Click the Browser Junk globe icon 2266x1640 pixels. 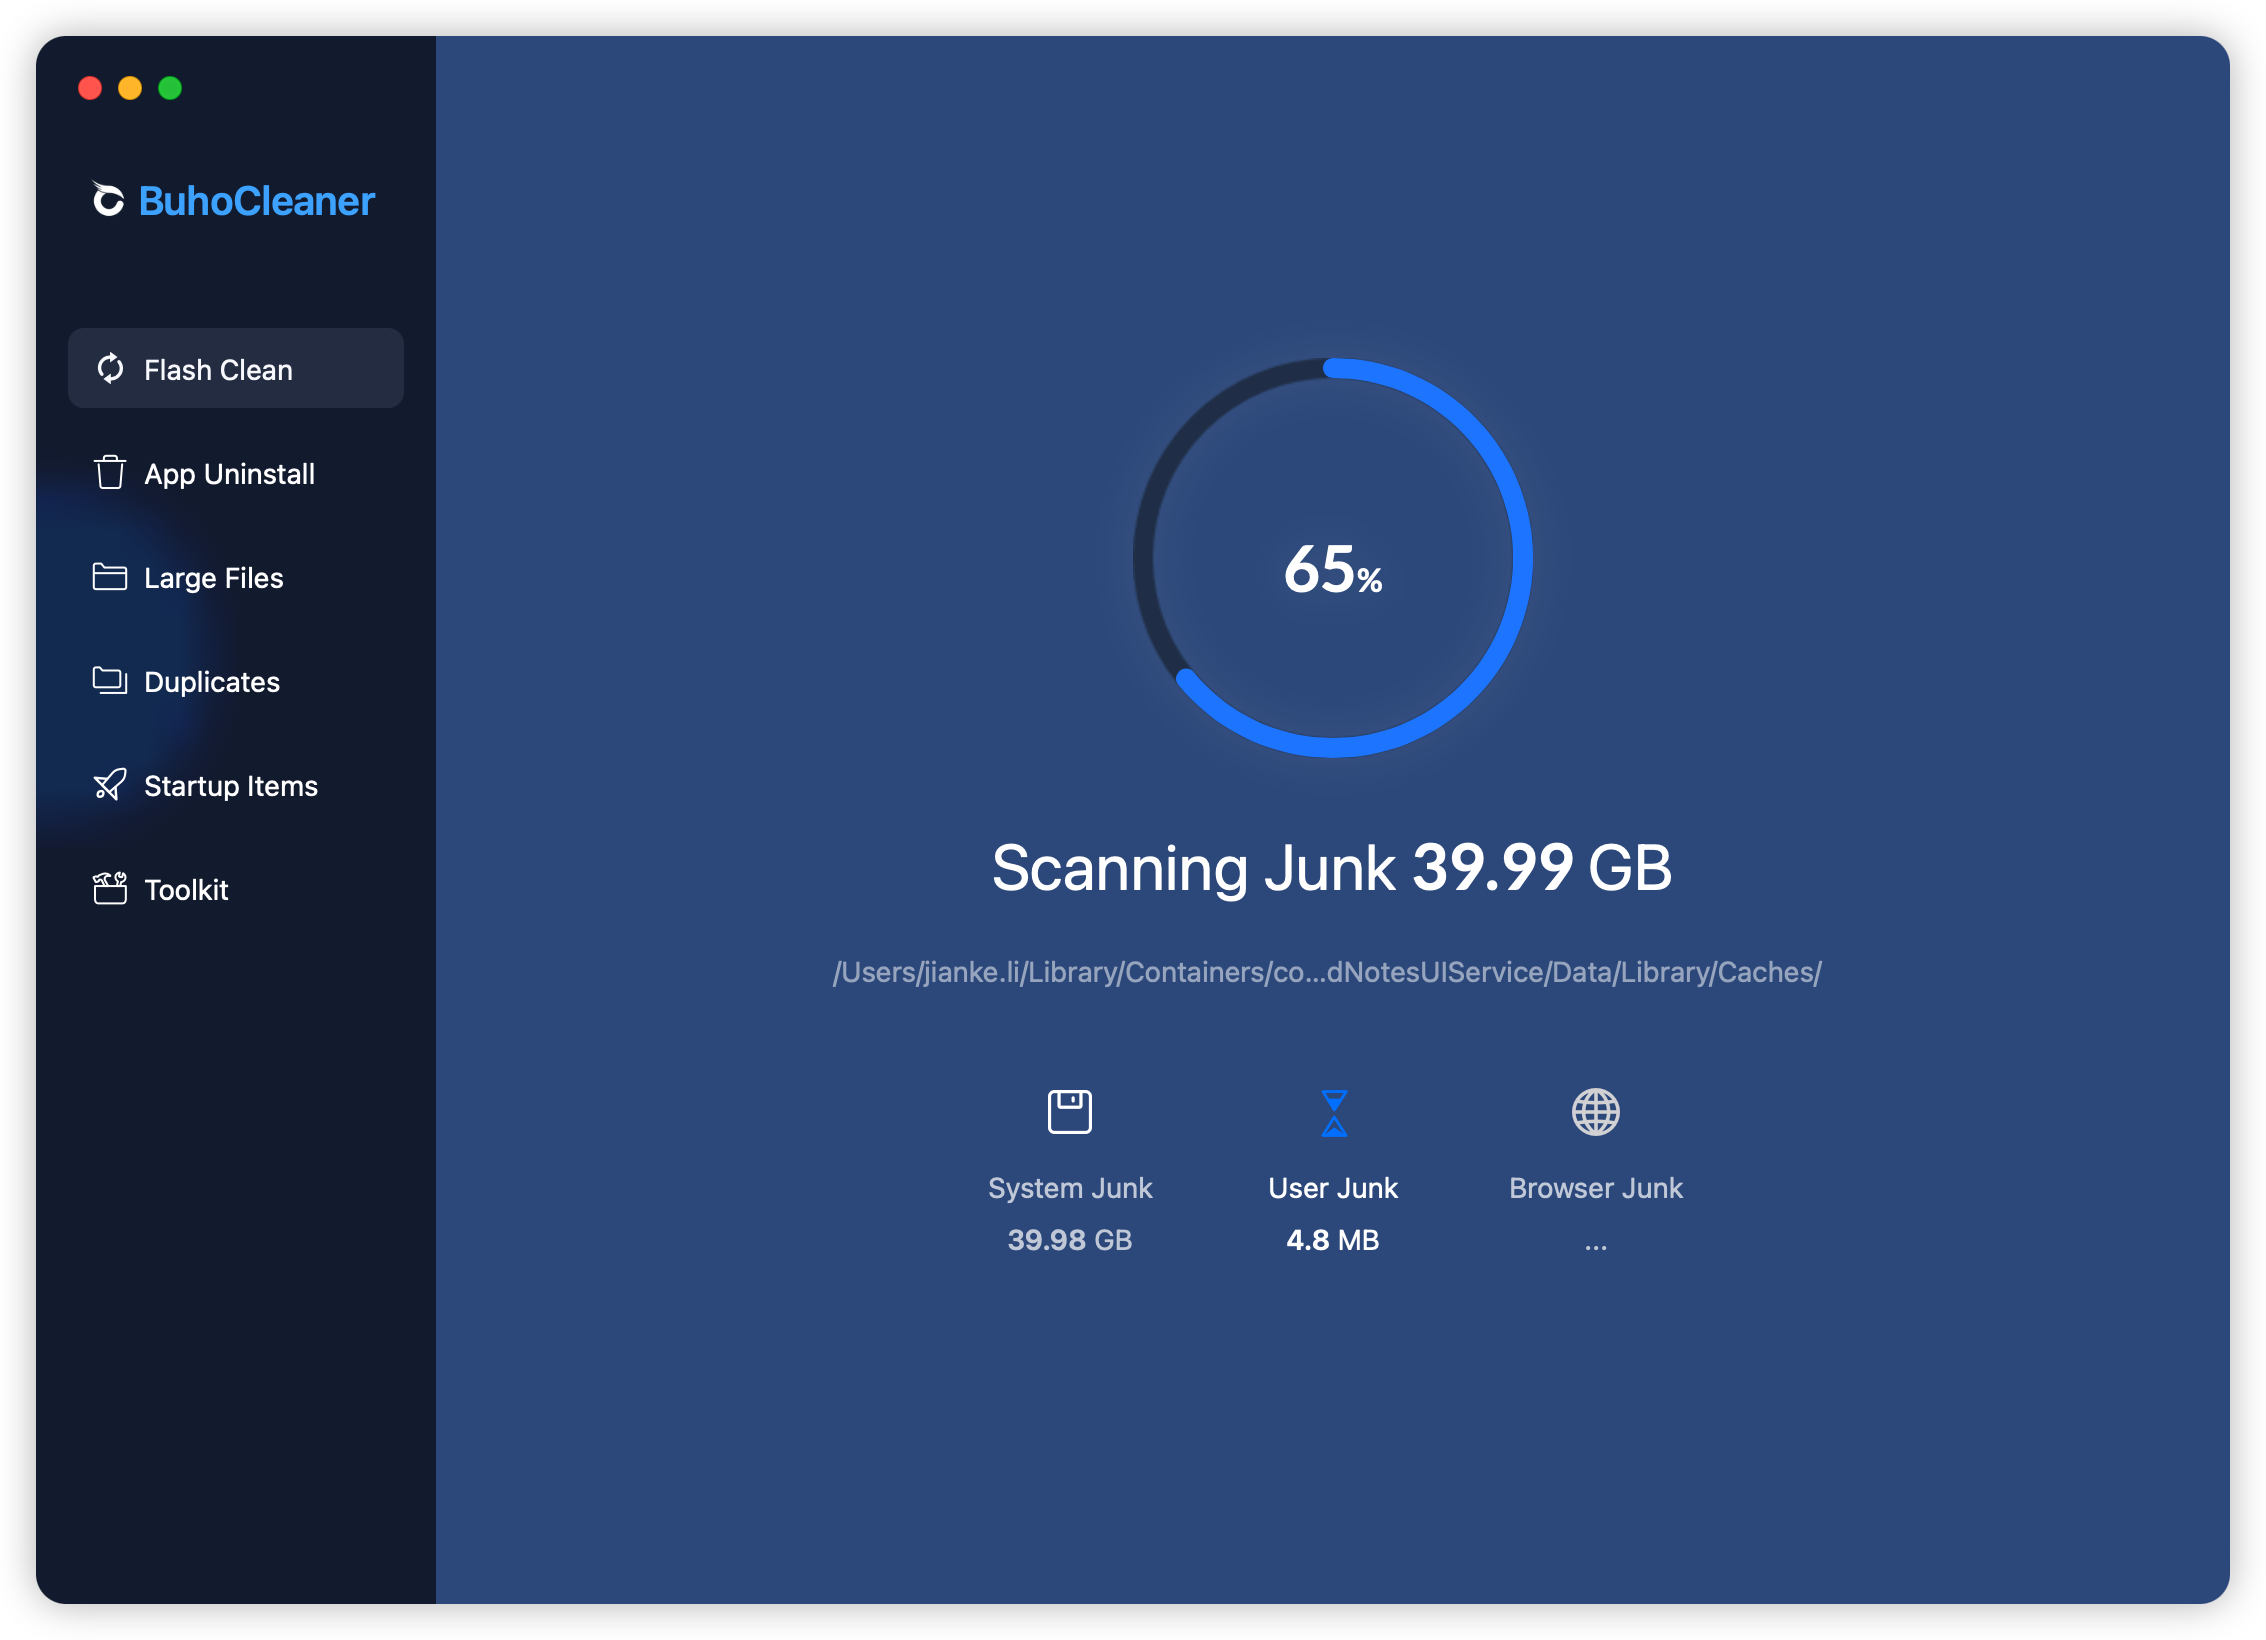1596,1112
